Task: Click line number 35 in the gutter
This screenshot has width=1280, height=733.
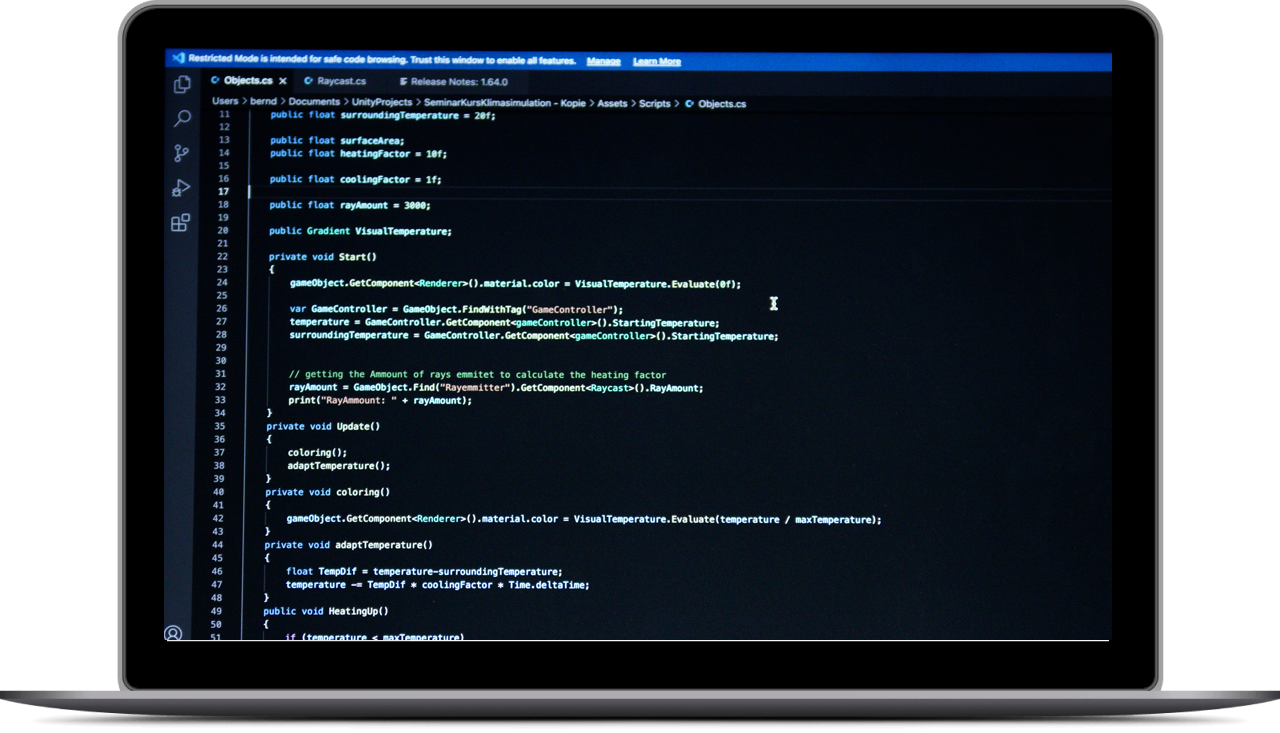Action: click(219, 426)
